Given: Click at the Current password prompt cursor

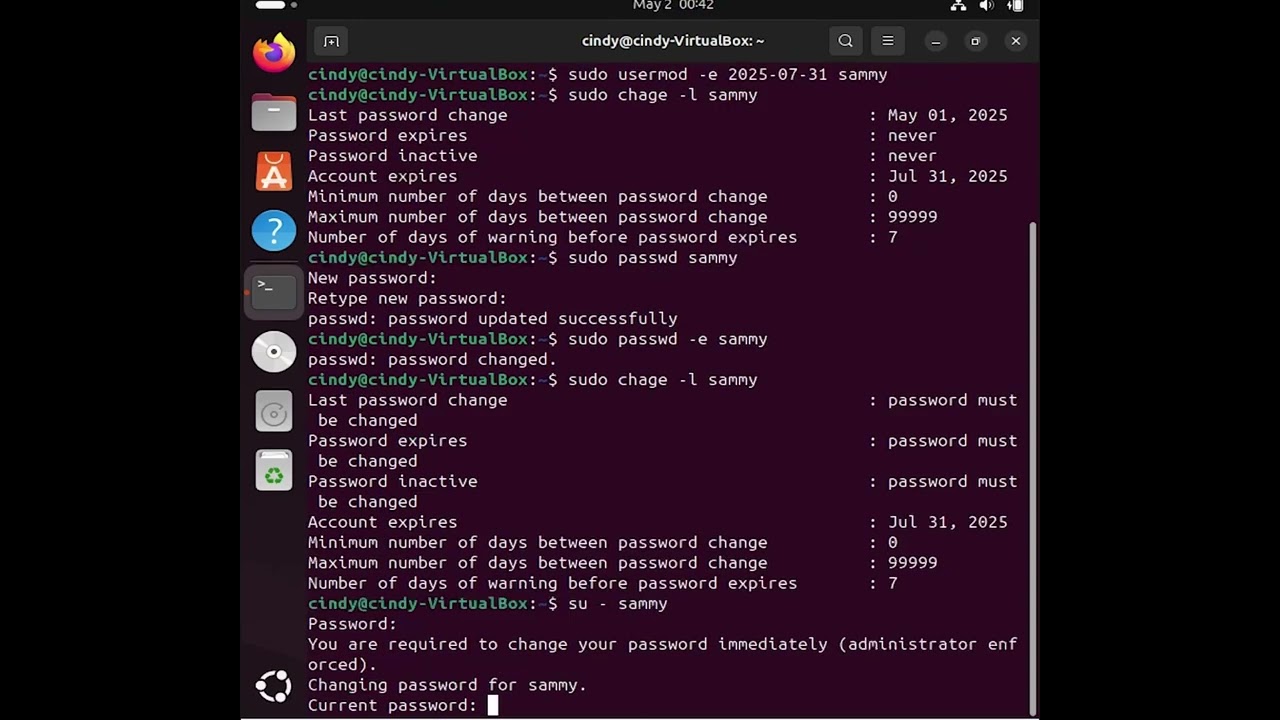Looking at the screenshot, I should tap(493, 706).
